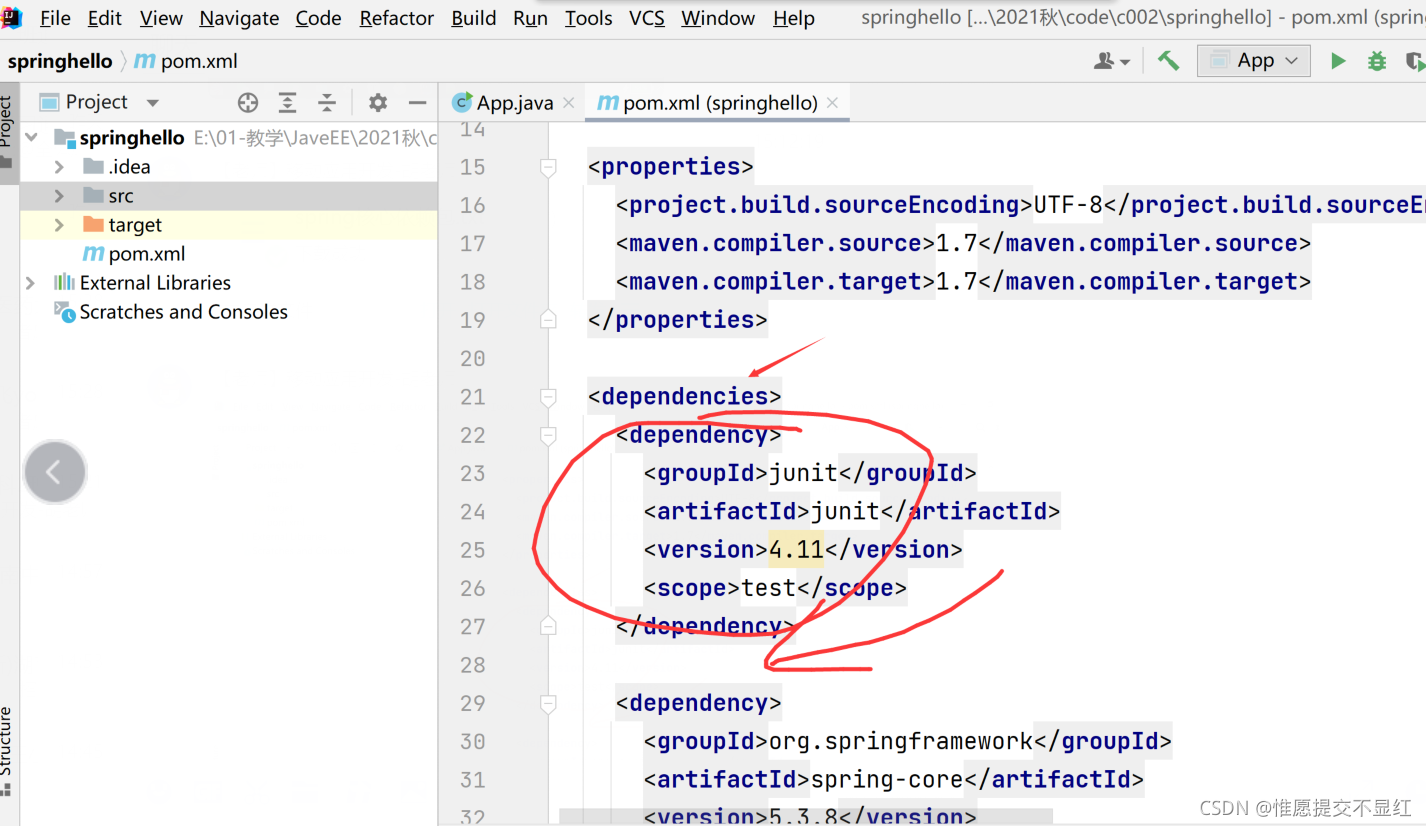Image resolution: width=1426 pixels, height=826 pixels.
Task: Click line number 20 in gutter
Action: (x=472, y=358)
